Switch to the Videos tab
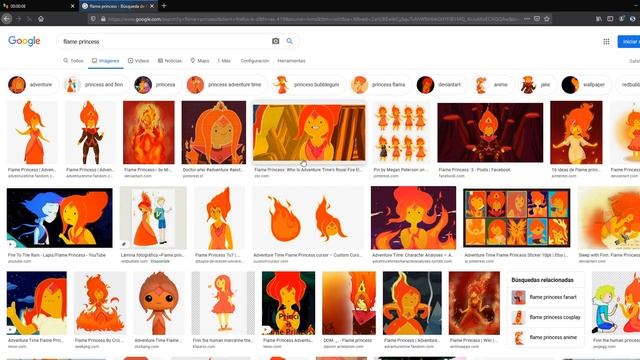 138,61
